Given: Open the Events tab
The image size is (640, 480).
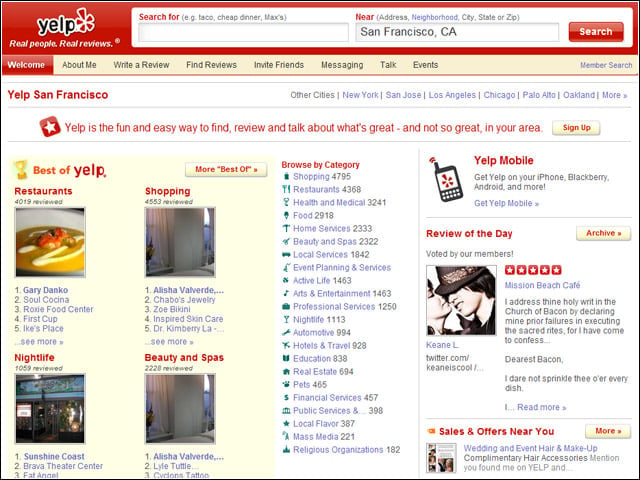Looking at the screenshot, I should pyautogui.click(x=425, y=65).
